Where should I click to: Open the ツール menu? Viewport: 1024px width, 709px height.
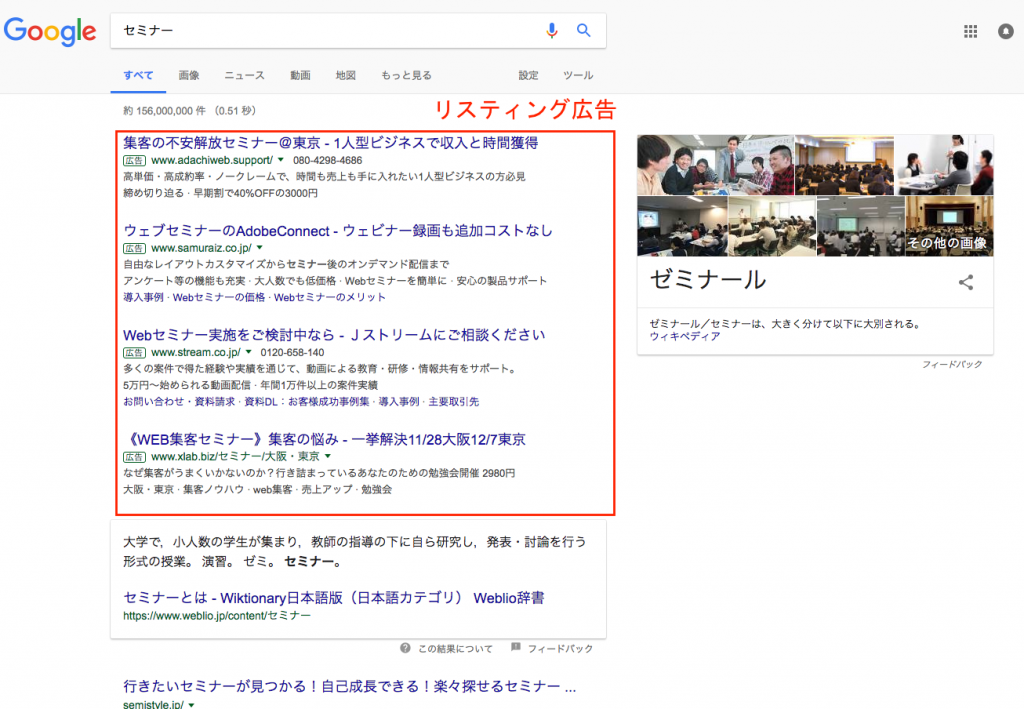578,75
